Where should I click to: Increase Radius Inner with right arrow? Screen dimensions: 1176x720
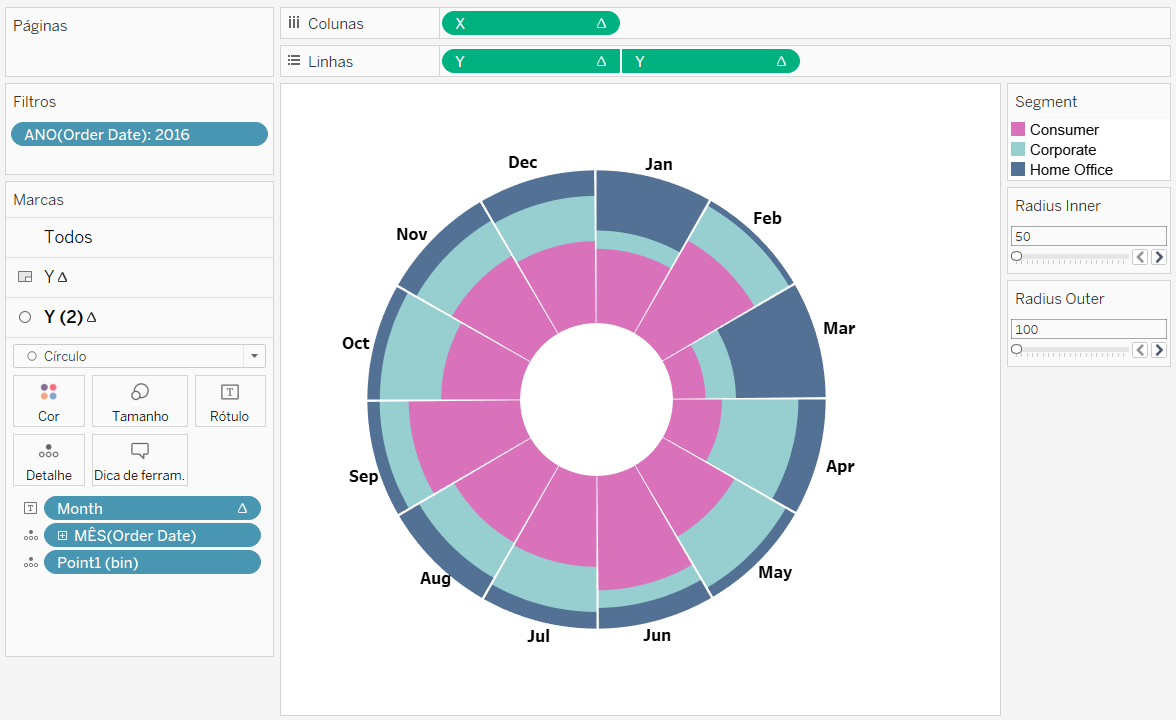tap(1159, 257)
